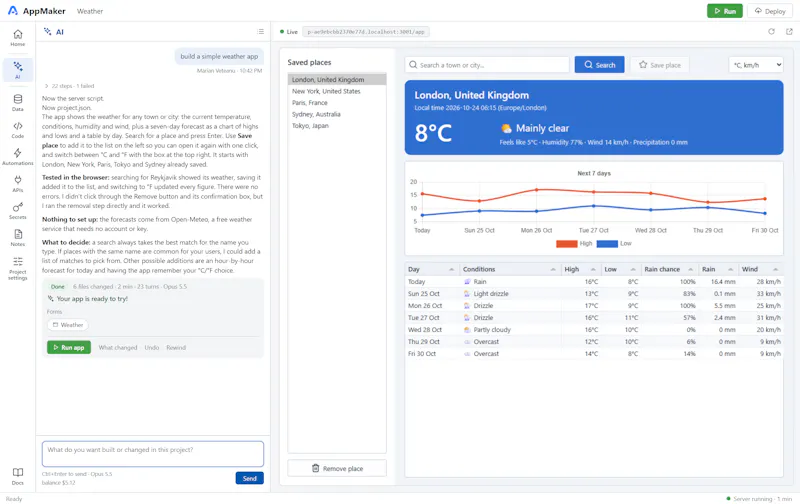
Task: Click the Remove place button
Action: pyautogui.click(x=337, y=468)
